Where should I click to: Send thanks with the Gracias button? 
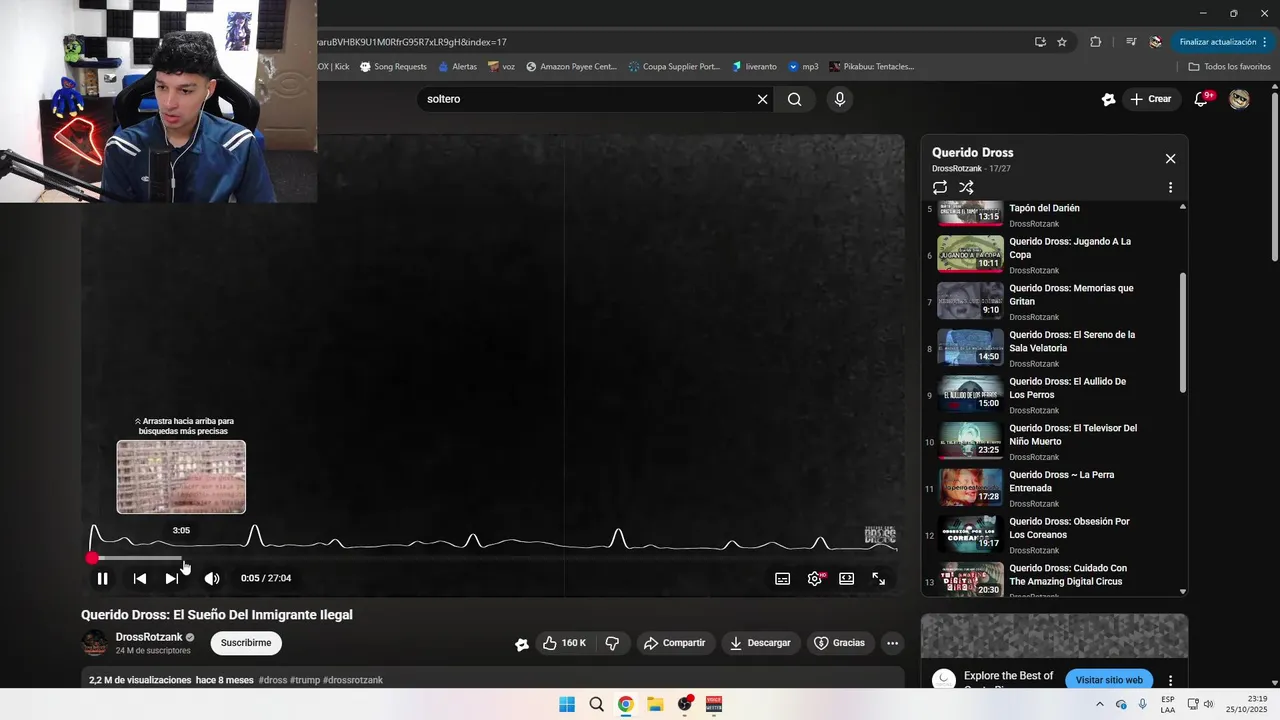pyautogui.click(x=839, y=643)
